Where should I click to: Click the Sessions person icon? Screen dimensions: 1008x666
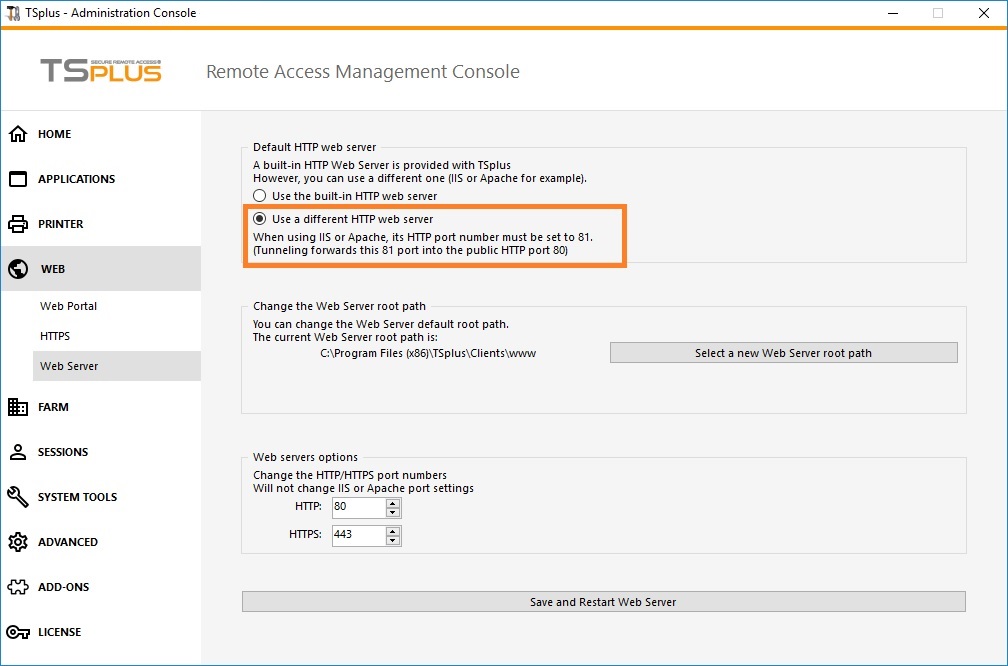click(18, 452)
